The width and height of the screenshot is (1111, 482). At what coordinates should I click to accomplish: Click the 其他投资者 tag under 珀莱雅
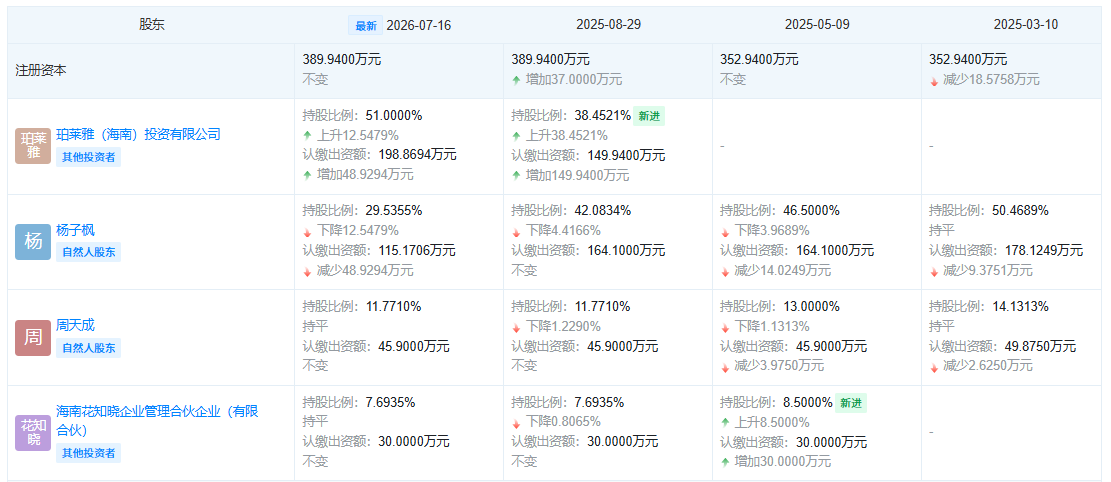pos(89,157)
